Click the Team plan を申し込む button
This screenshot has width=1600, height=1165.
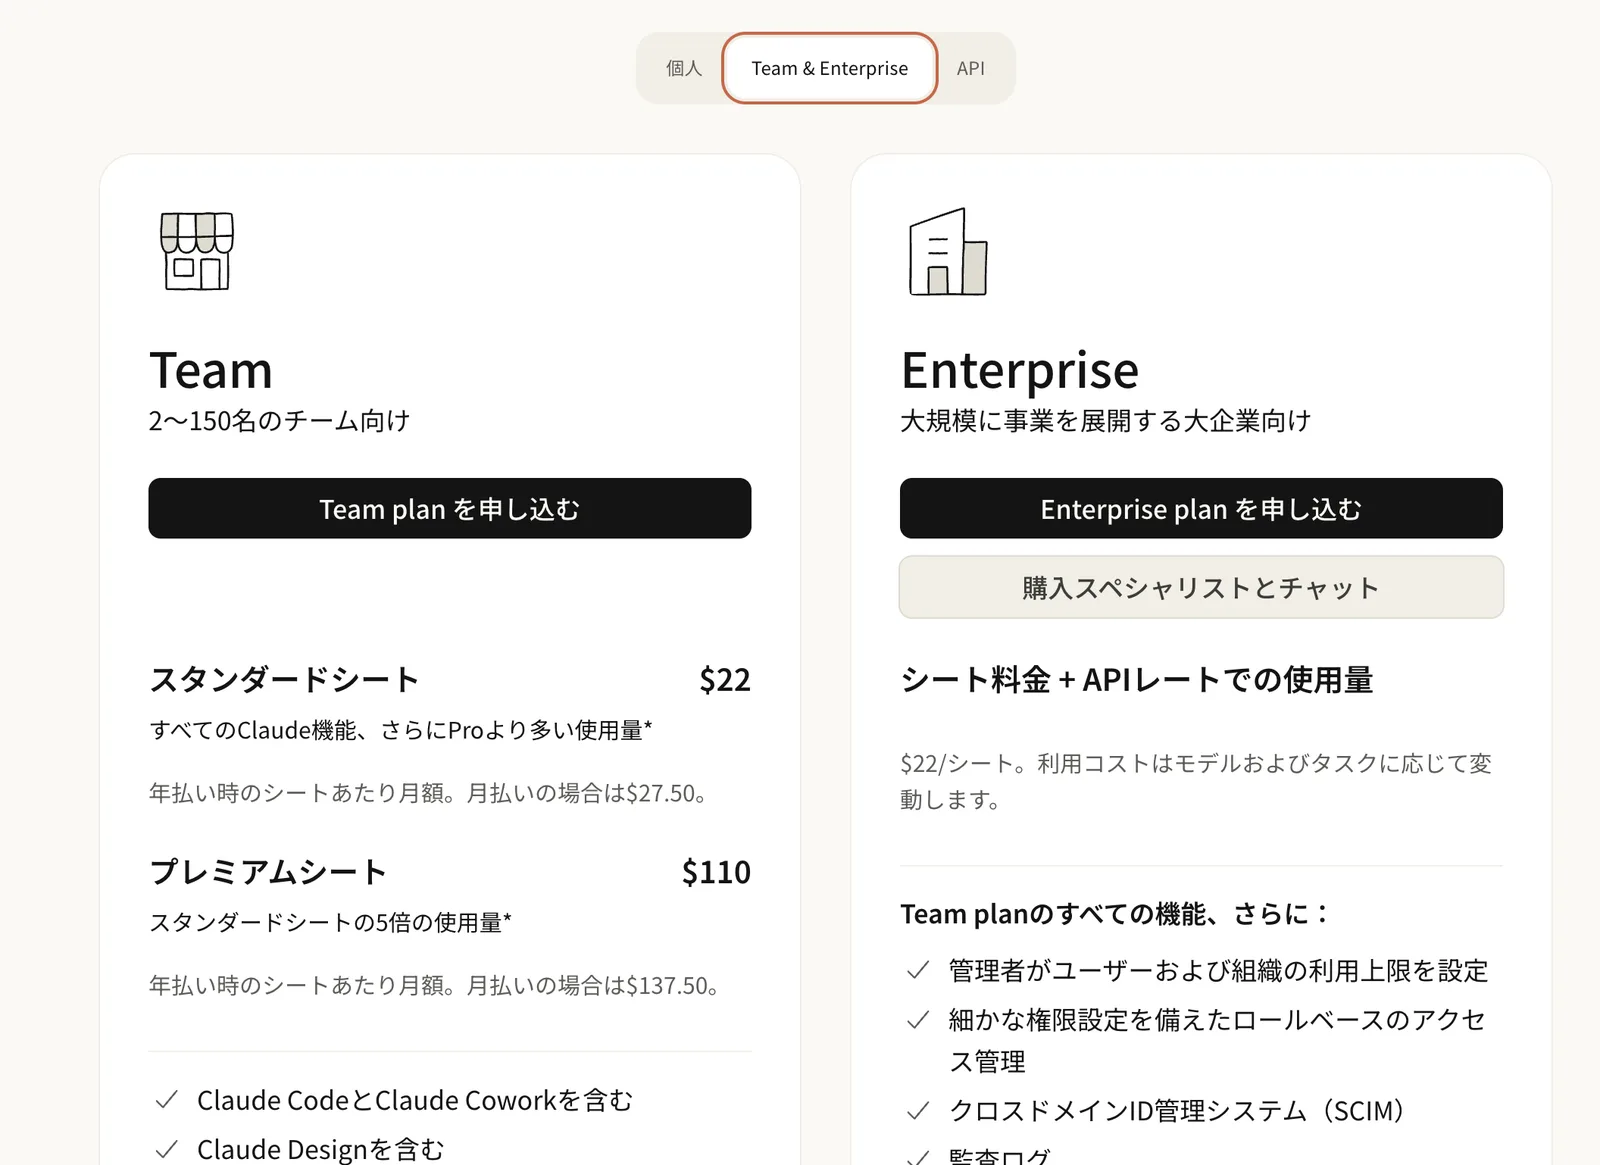click(x=450, y=508)
